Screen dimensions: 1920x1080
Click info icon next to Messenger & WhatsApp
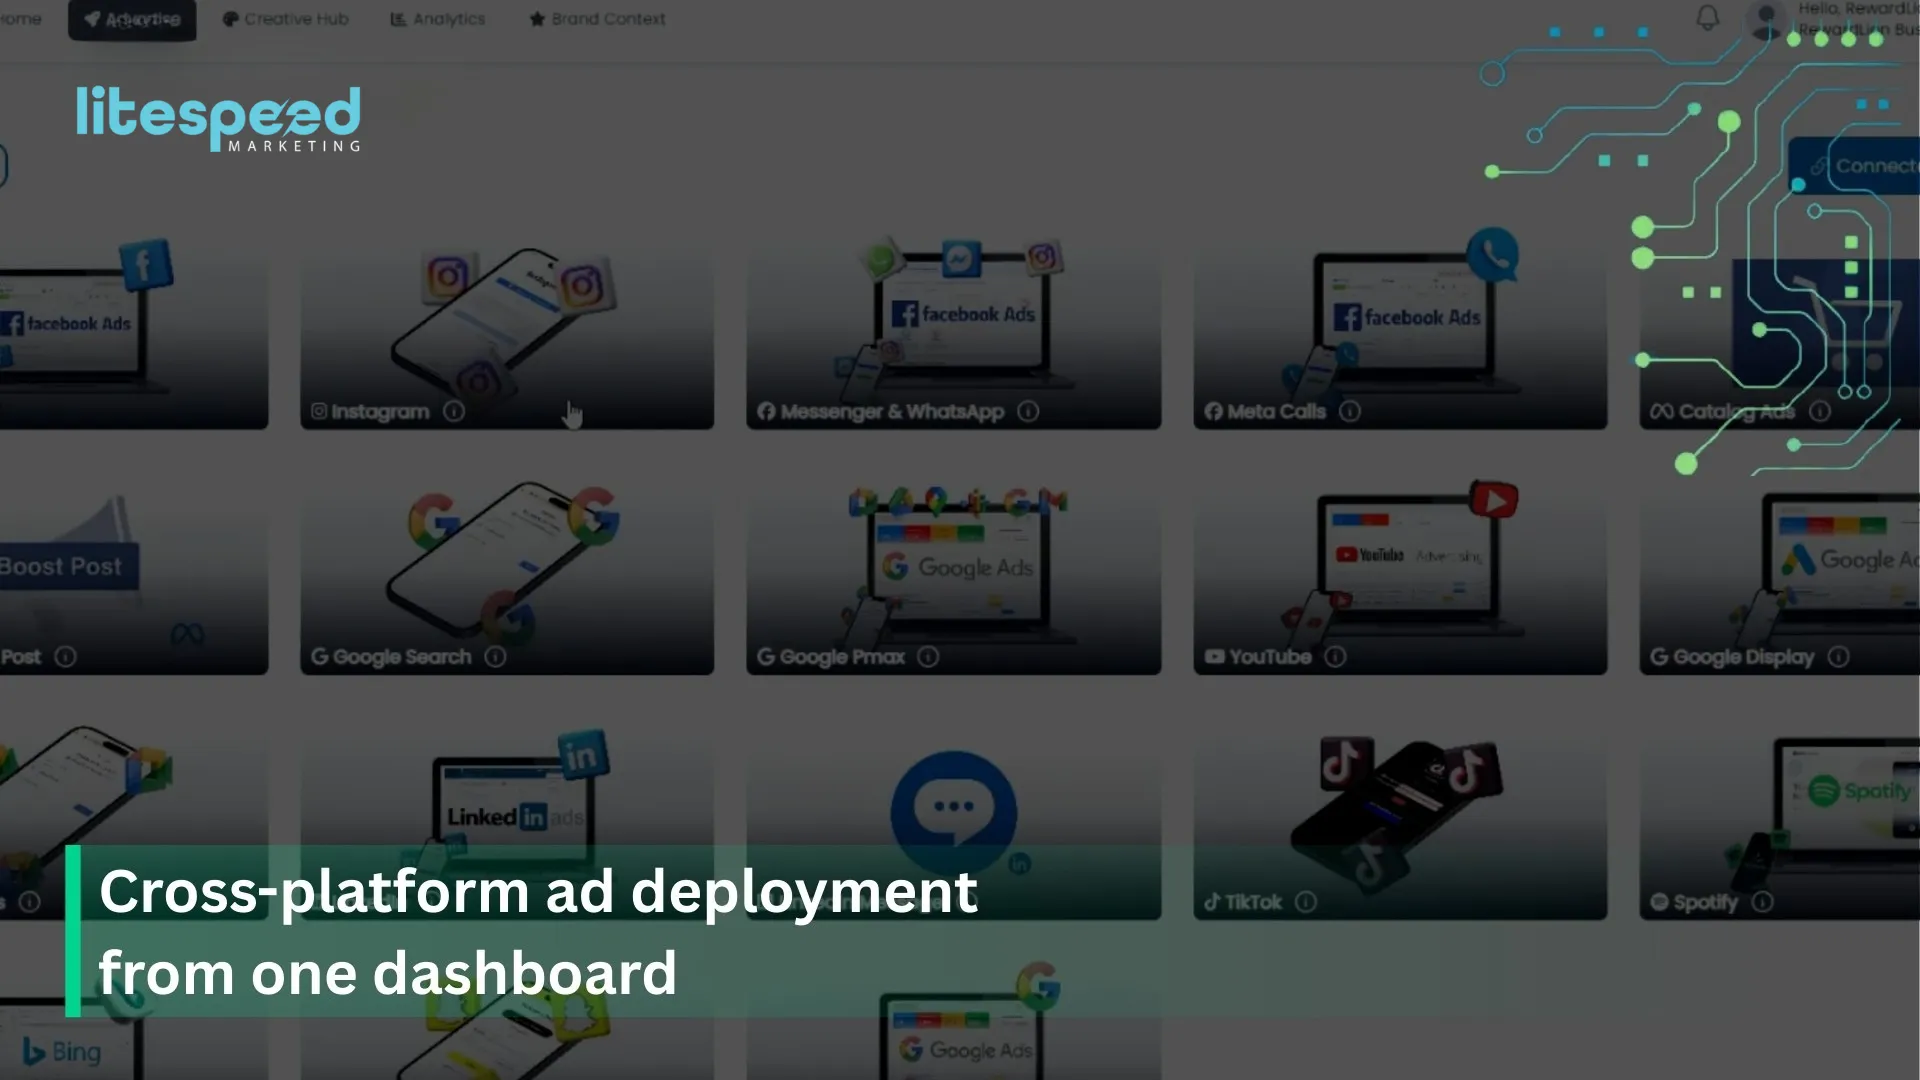coord(1028,411)
